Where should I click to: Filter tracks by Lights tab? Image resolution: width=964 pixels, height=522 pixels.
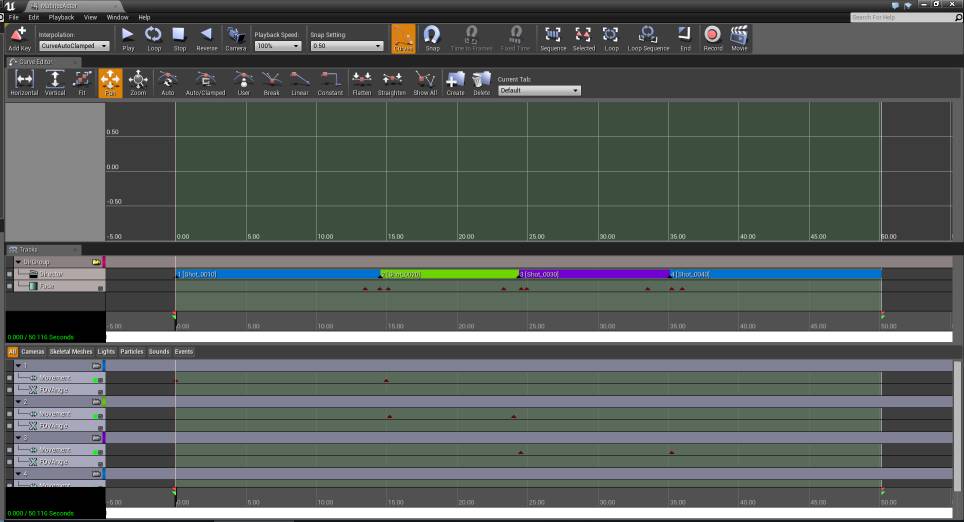pos(106,352)
